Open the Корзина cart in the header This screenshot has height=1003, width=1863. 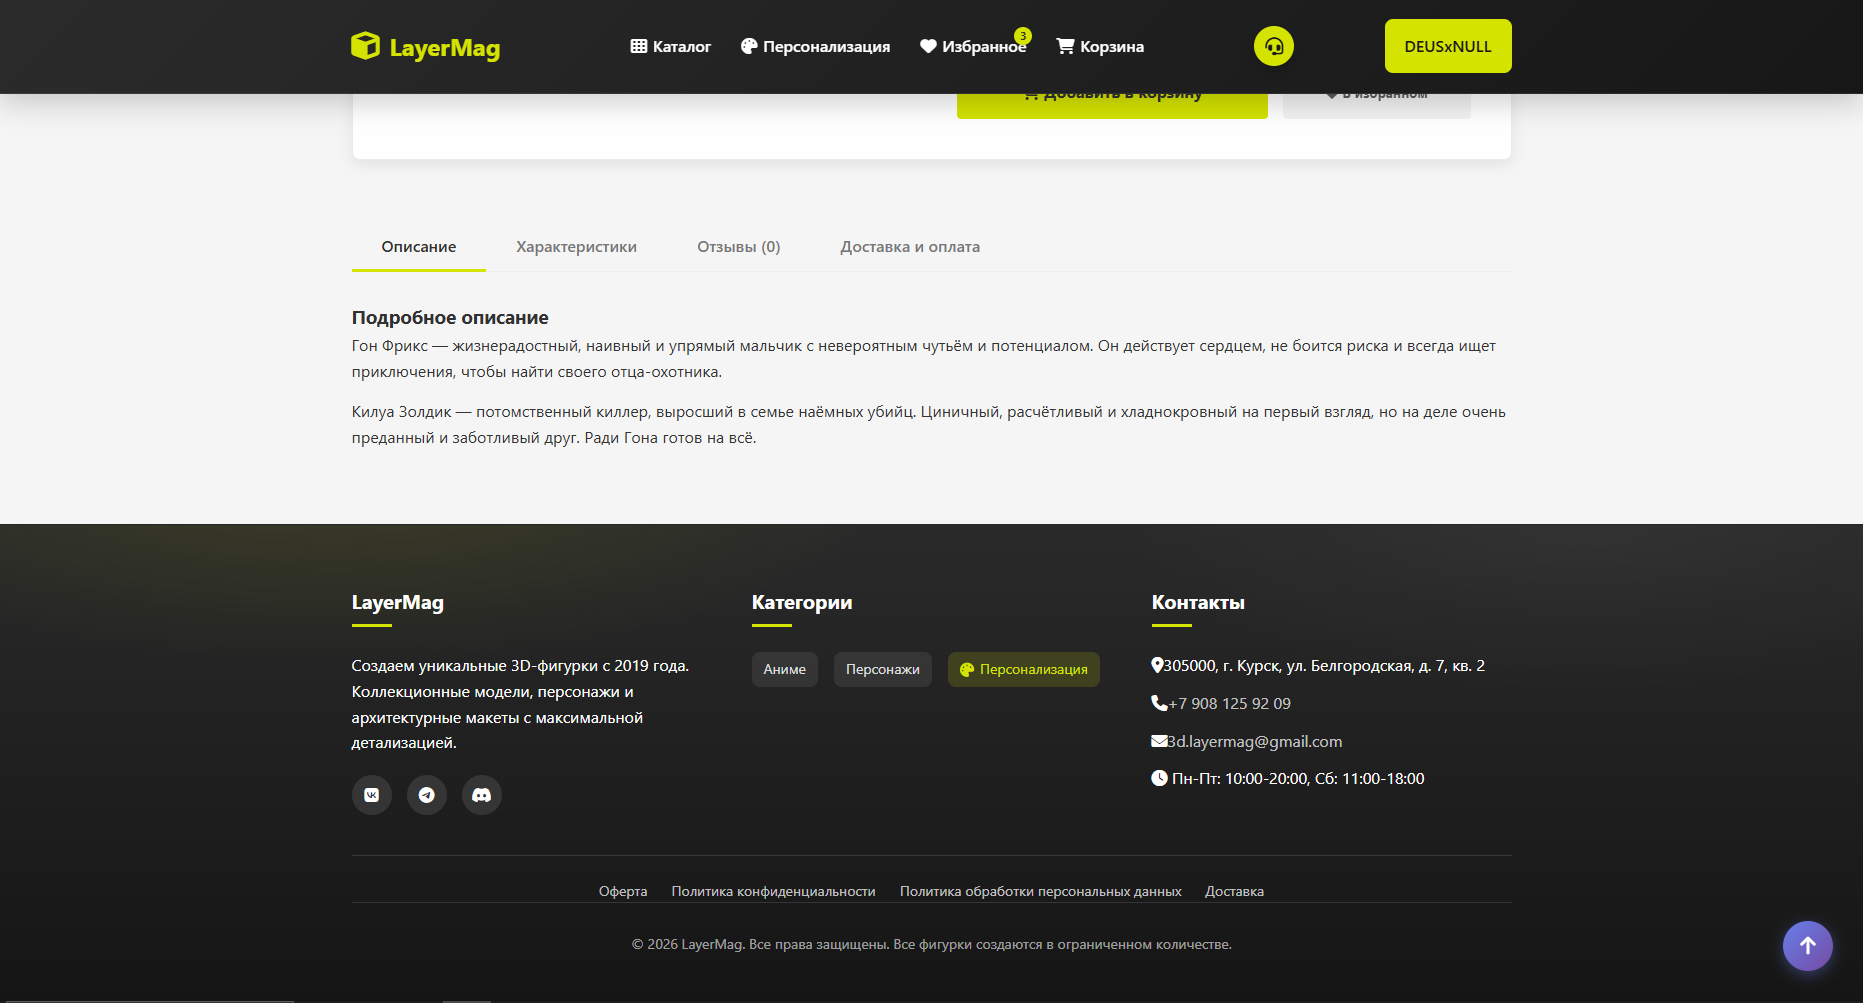click(x=1100, y=46)
